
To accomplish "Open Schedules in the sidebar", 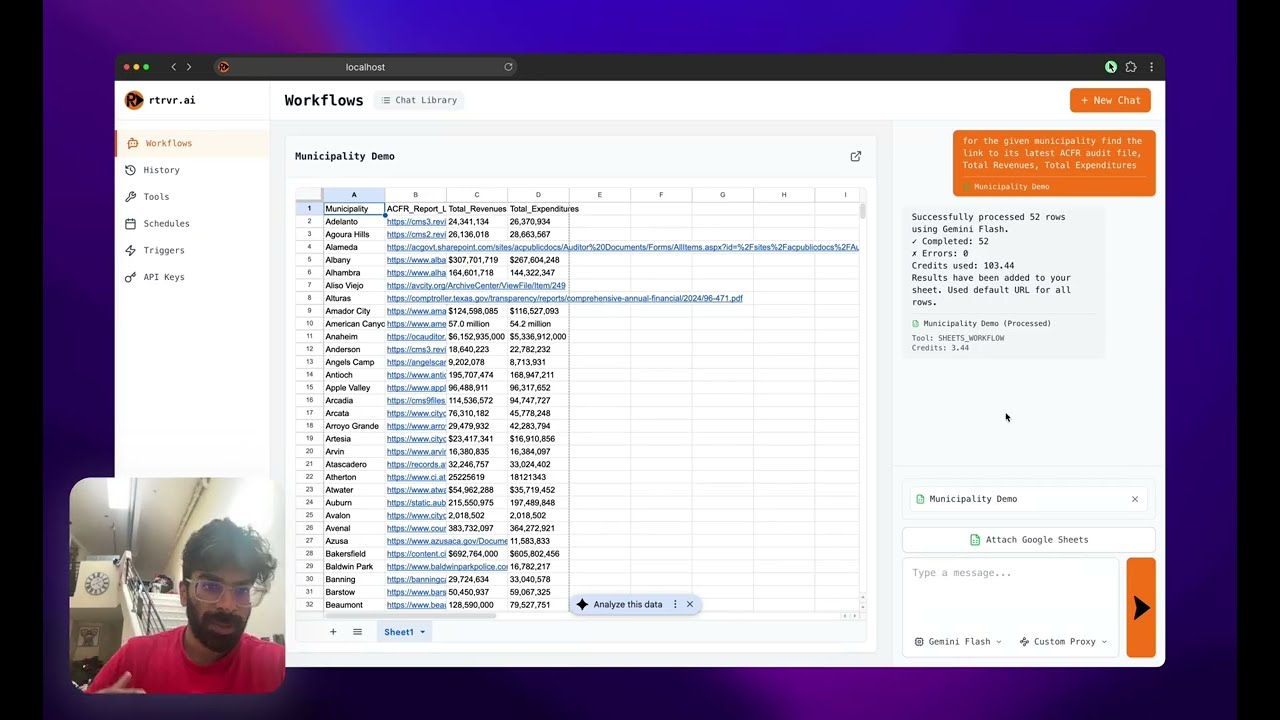I will (x=166, y=223).
